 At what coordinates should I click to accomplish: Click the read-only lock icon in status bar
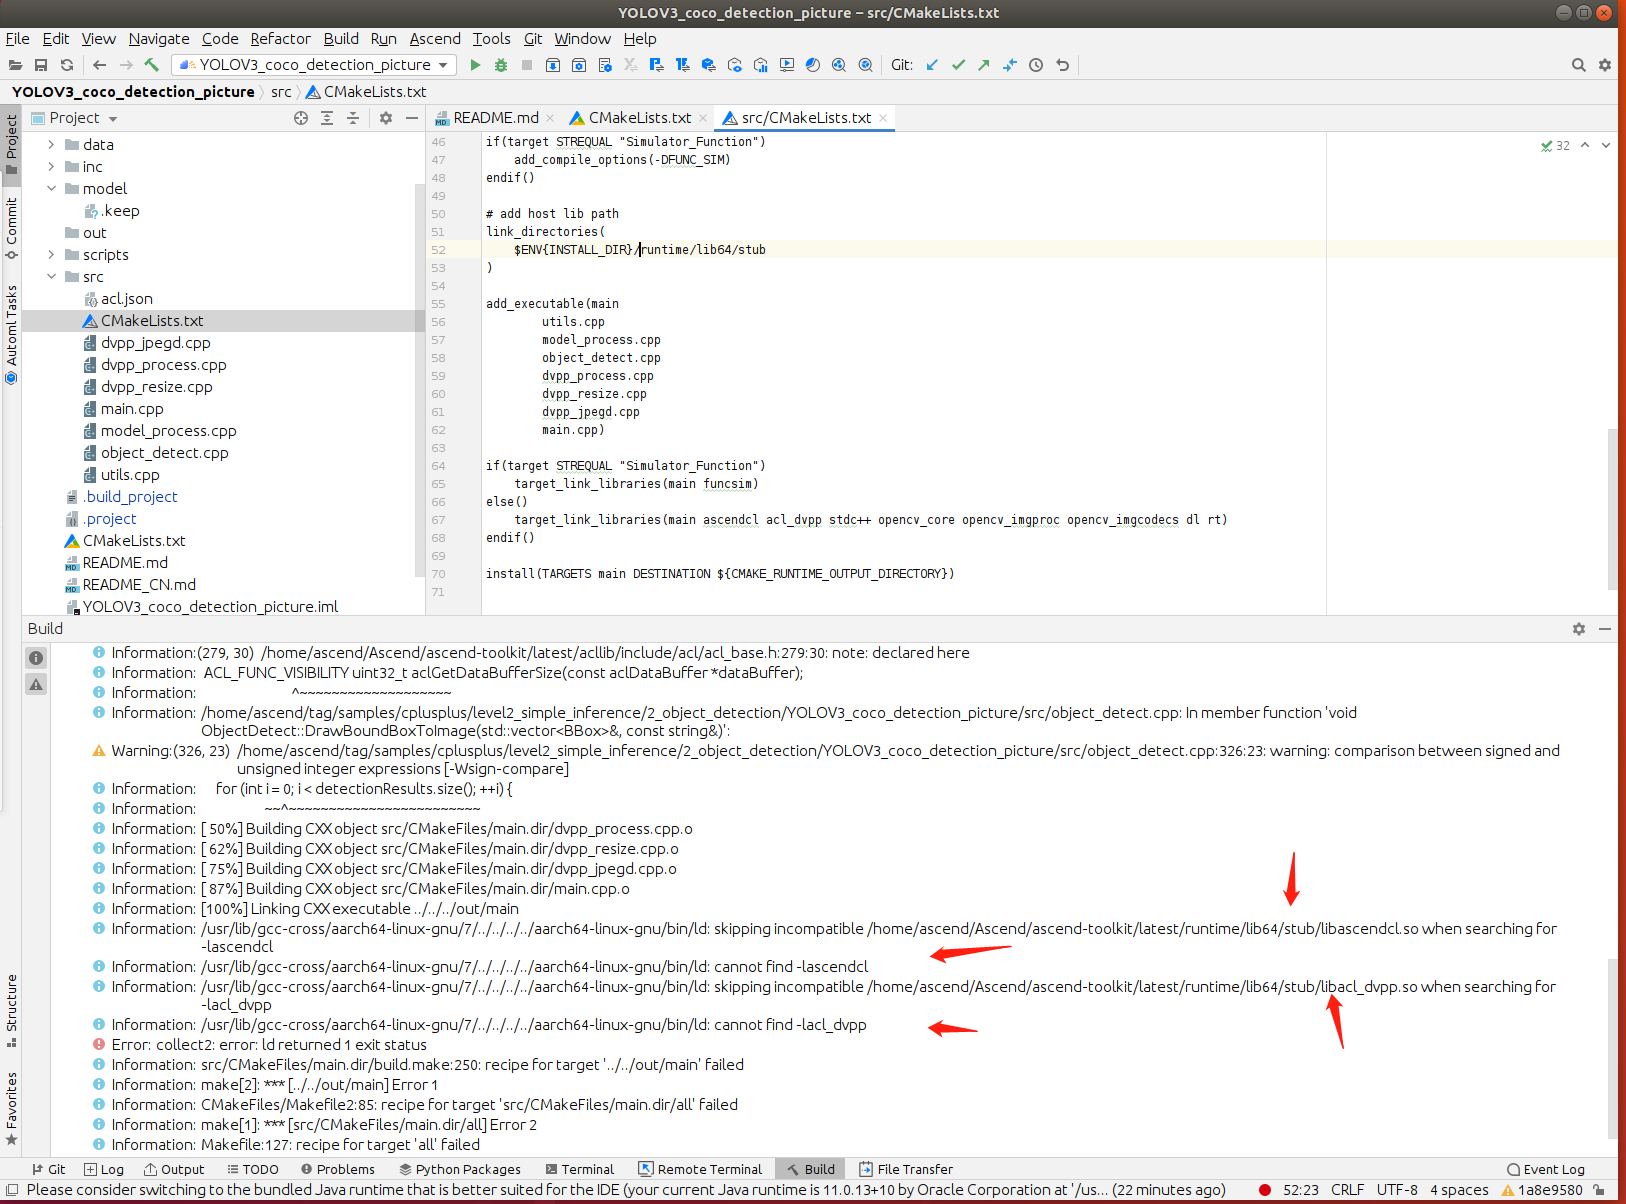pos(1599,1190)
